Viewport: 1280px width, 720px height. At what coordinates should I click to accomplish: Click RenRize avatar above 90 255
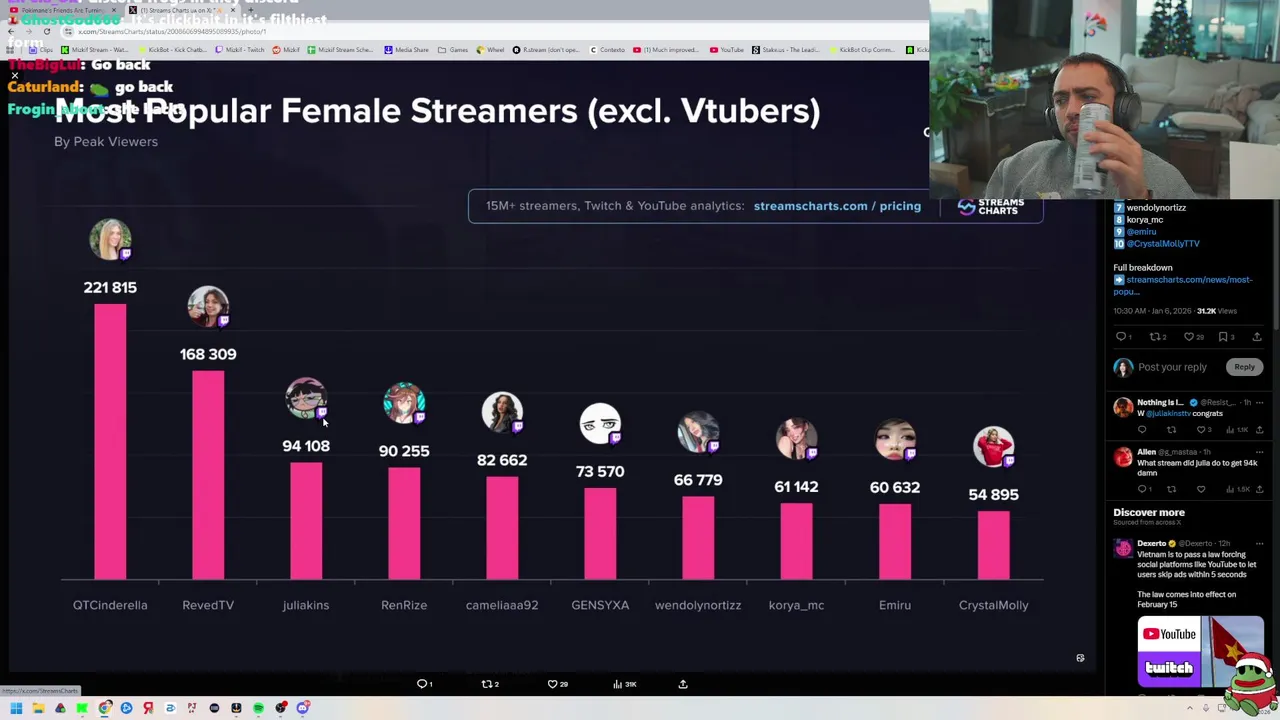(x=404, y=403)
